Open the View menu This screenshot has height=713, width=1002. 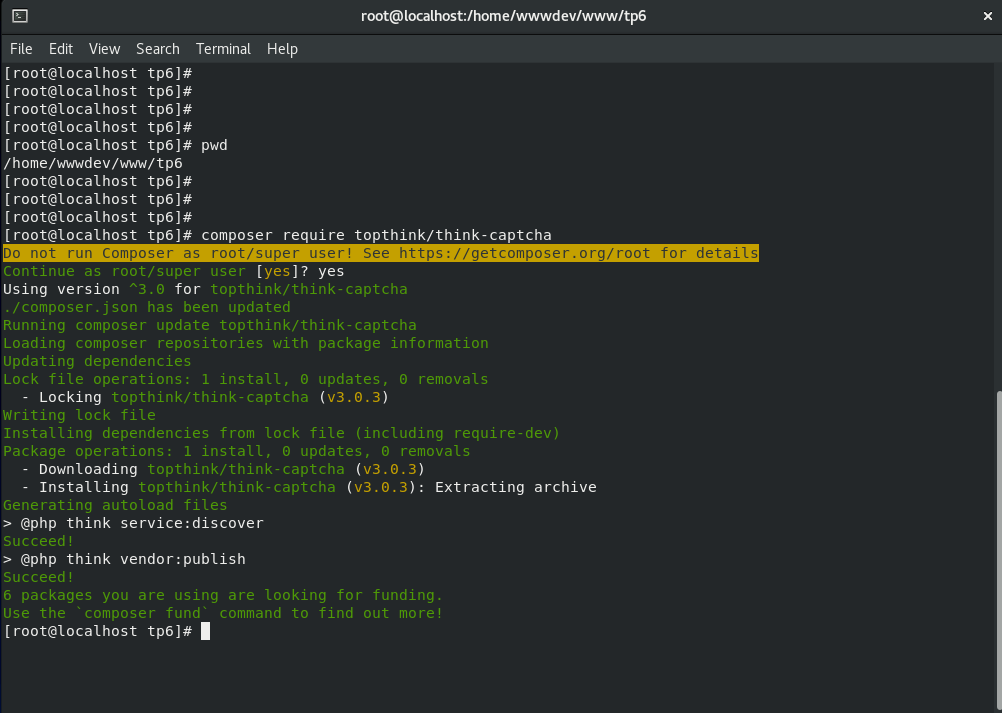point(104,49)
